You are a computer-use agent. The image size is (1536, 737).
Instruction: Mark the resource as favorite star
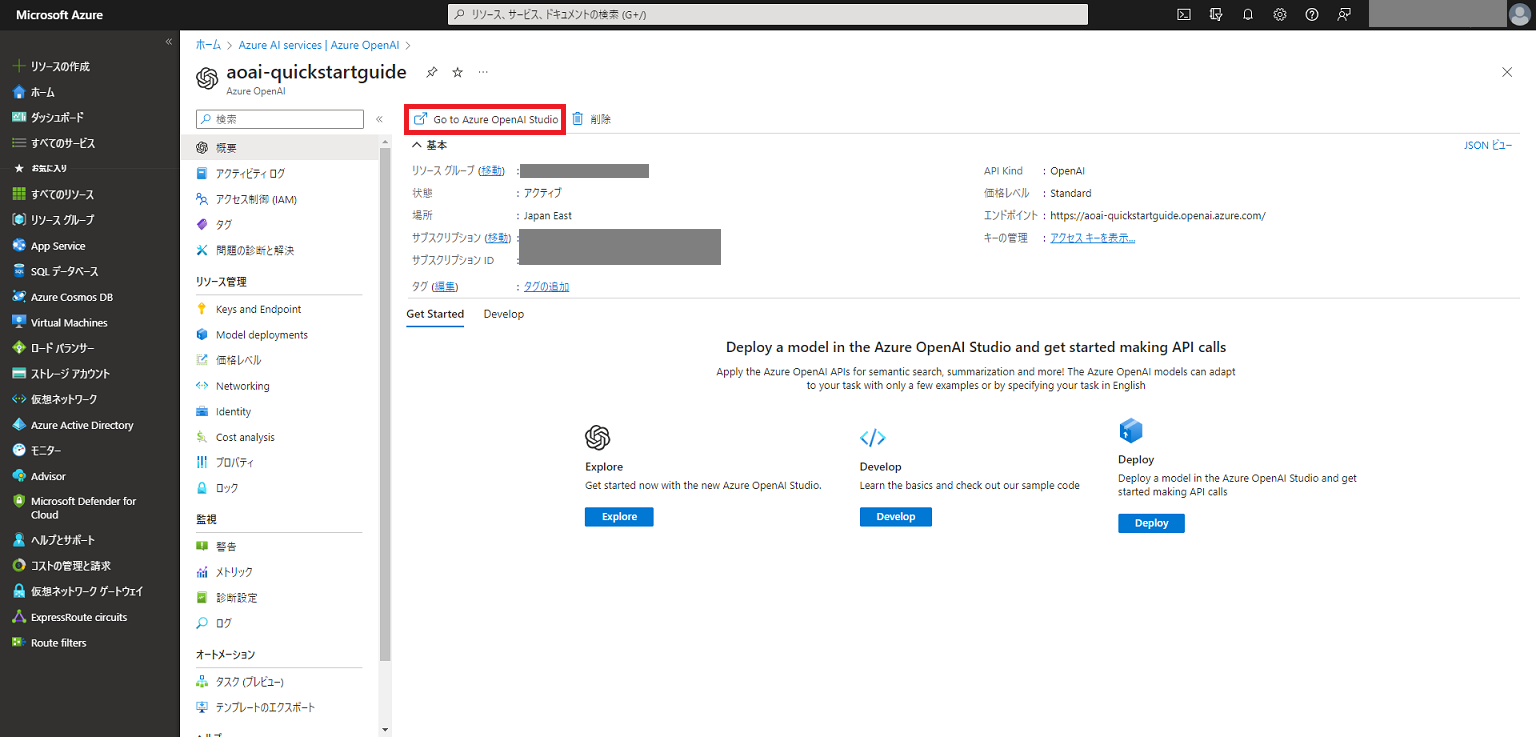click(458, 73)
